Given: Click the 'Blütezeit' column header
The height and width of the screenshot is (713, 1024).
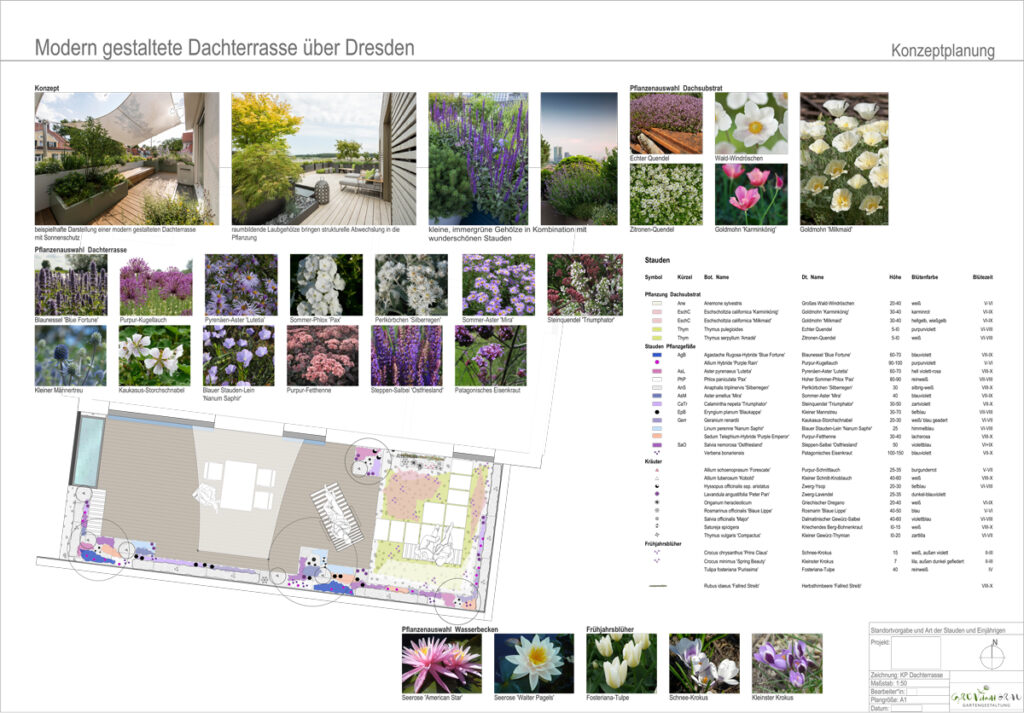Looking at the screenshot, I should point(982,276).
